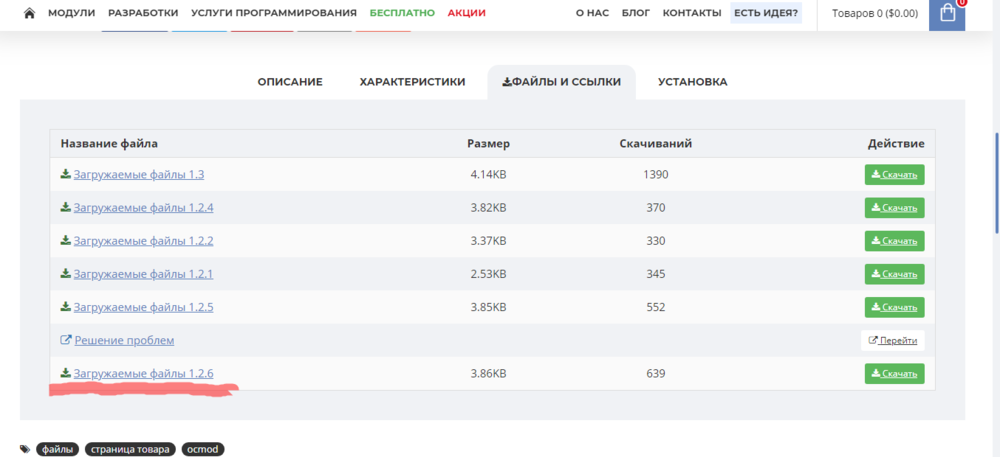Screen dimensions: 1000x457
Task: Click download icon beside Загружаемые файлы 1.2.4
Action: (66, 207)
